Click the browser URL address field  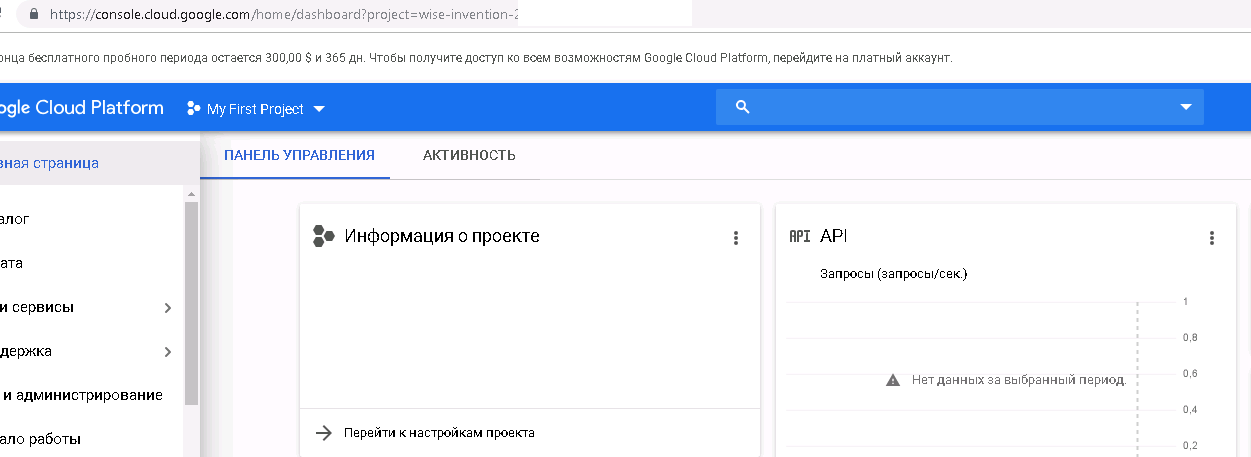pyautogui.click(x=355, y=15)
